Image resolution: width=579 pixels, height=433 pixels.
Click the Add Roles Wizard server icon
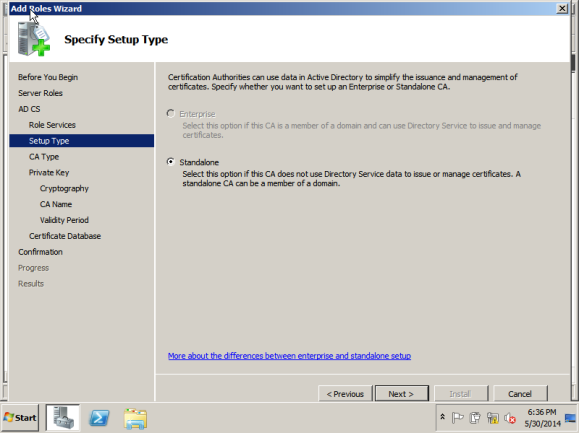coord(34,39)
